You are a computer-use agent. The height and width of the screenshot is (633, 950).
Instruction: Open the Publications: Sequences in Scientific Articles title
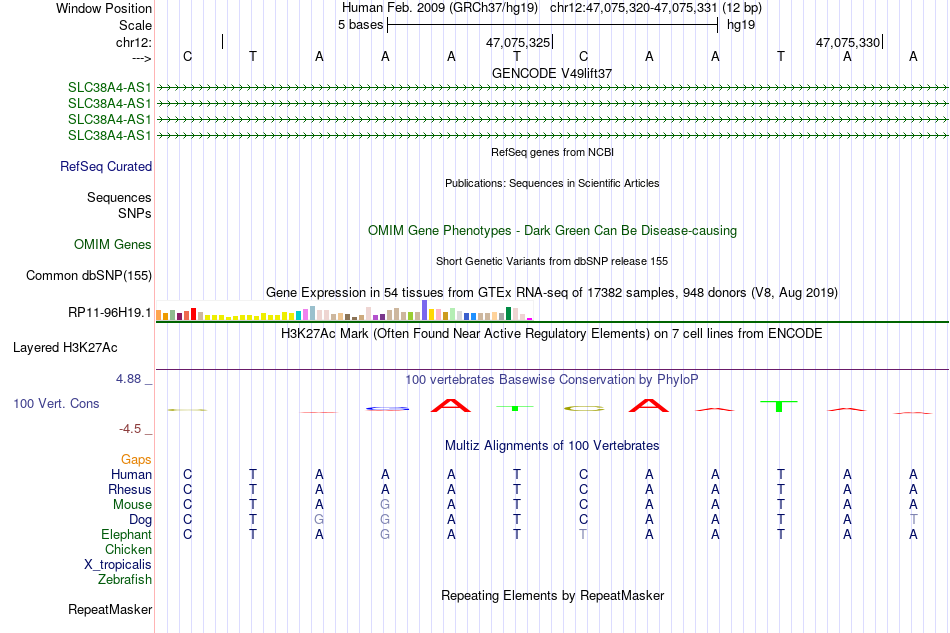pyautogui.click(x=552, y=184)
